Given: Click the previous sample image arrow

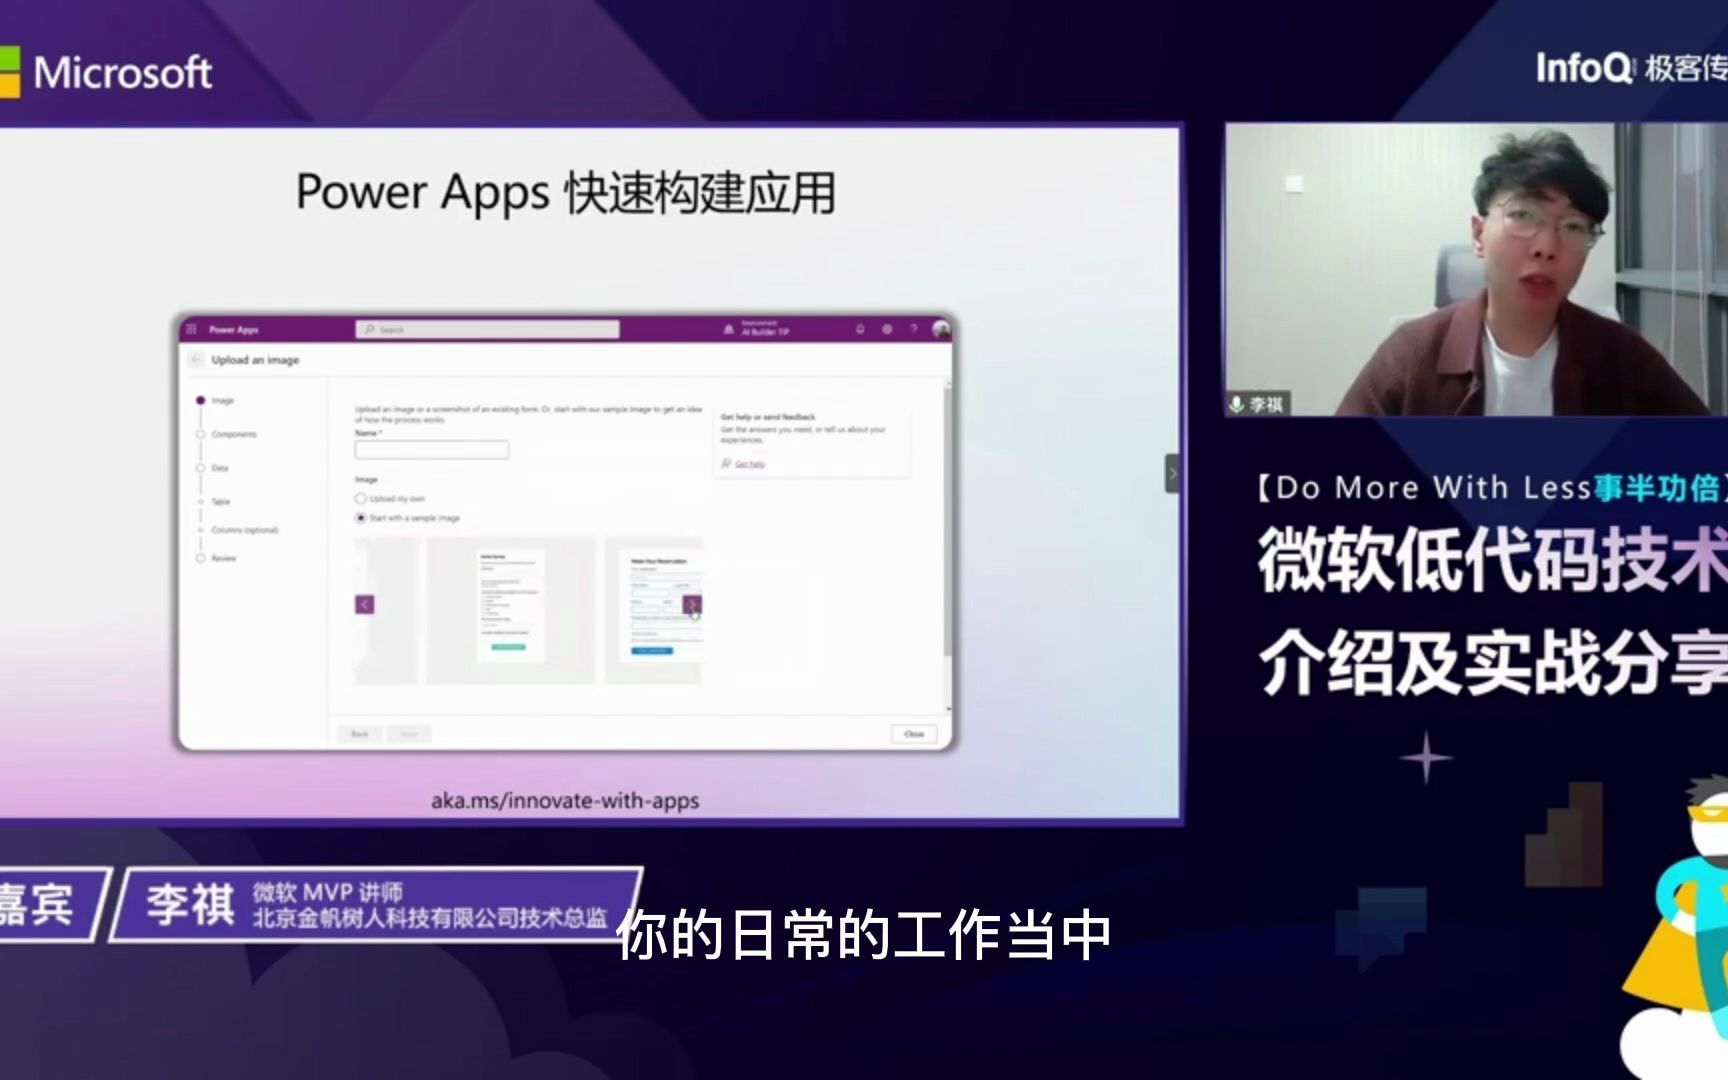Looking at the screenshot, I should tap(365, 604).
